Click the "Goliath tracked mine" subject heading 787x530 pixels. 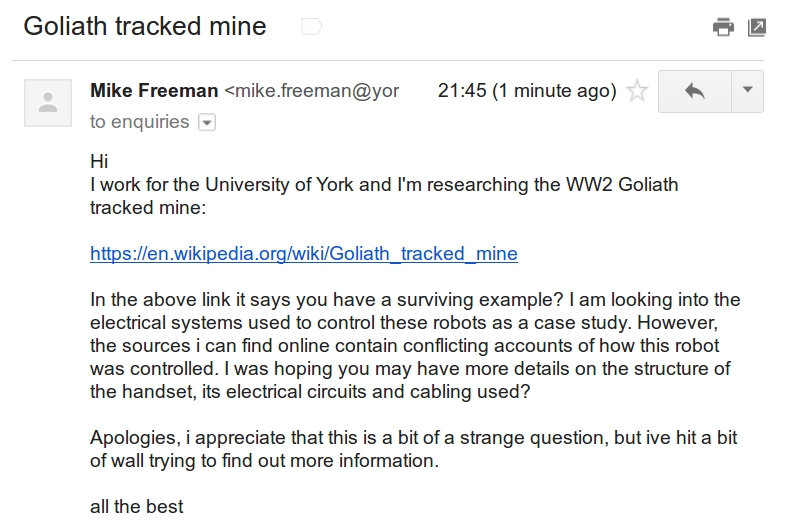[145, 27]
